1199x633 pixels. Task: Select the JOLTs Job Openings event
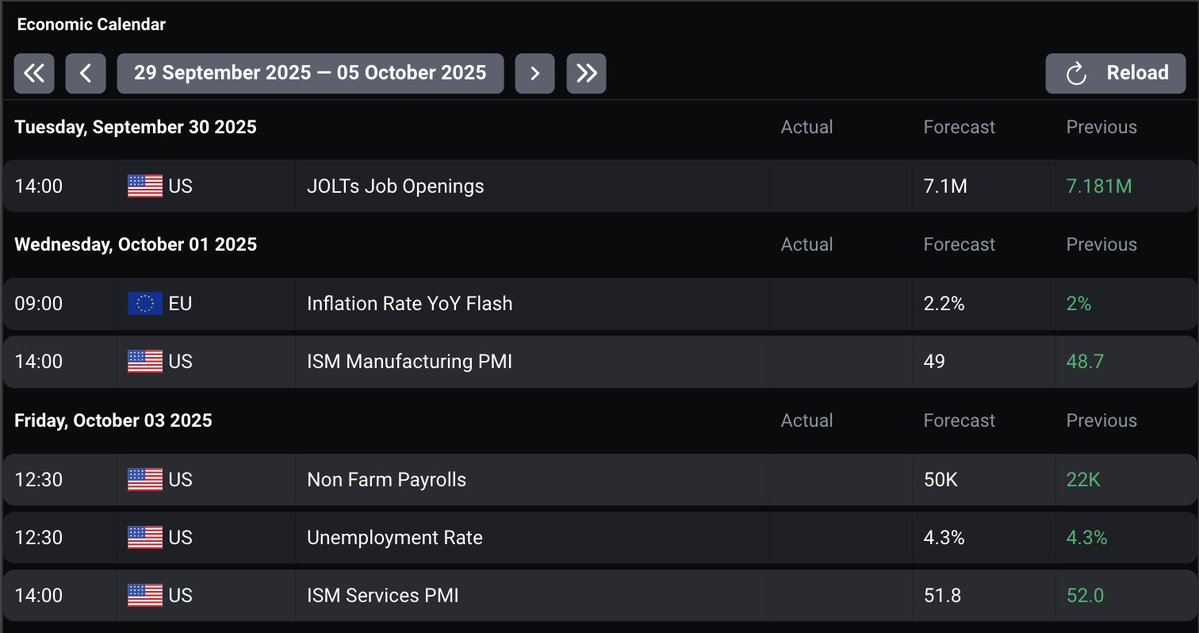(x=395, y=186)
